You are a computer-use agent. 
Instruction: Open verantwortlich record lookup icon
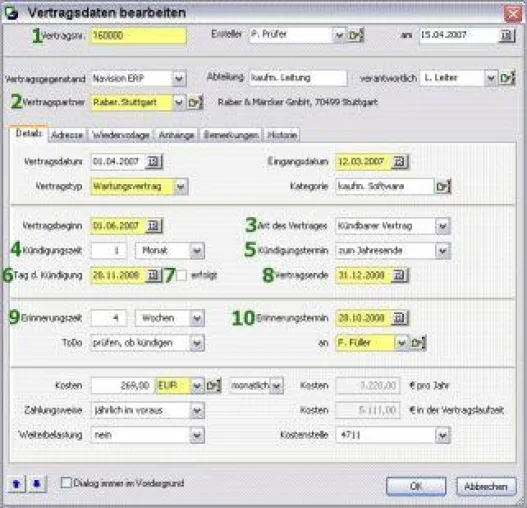[x=507, y=78]
